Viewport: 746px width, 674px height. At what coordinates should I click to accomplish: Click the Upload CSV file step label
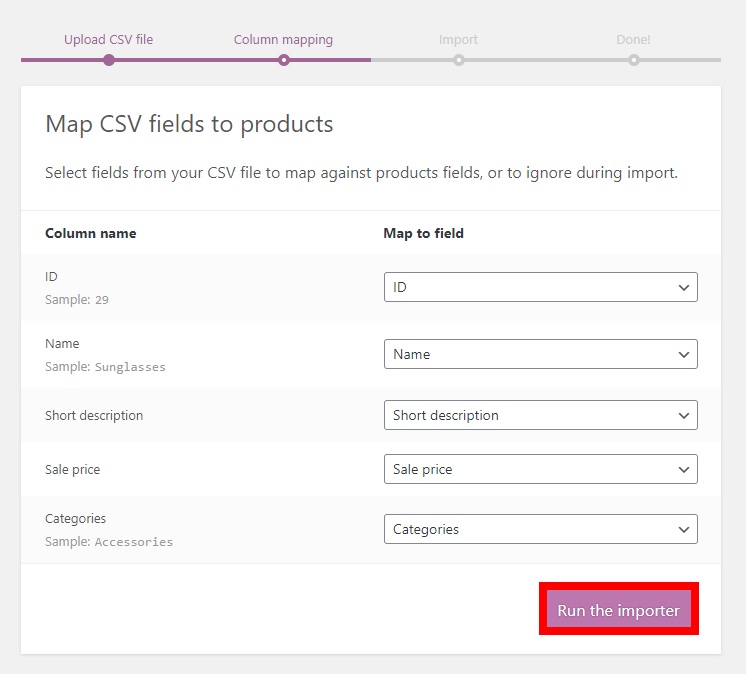click(108, 40)
